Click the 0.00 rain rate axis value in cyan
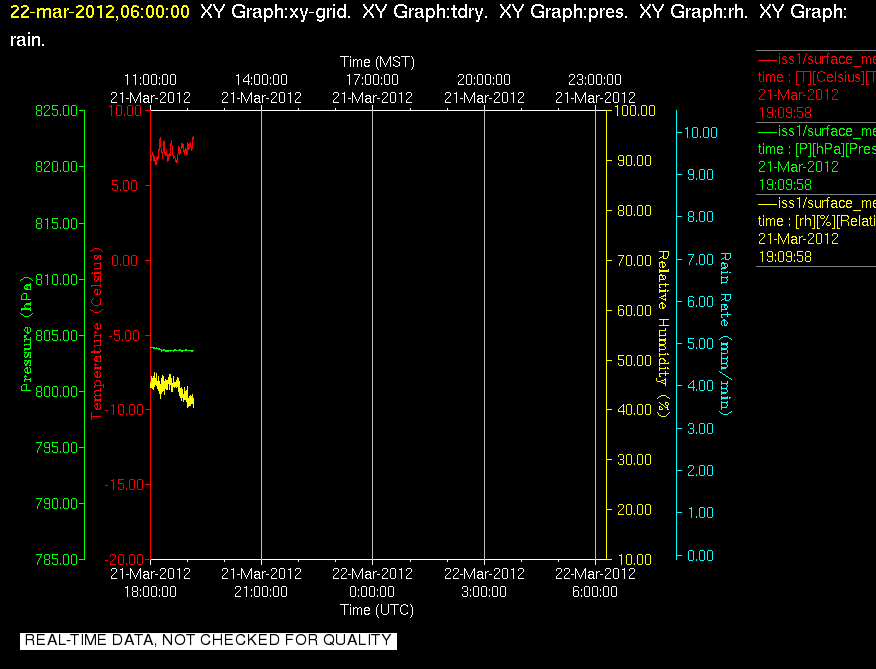 701,556
